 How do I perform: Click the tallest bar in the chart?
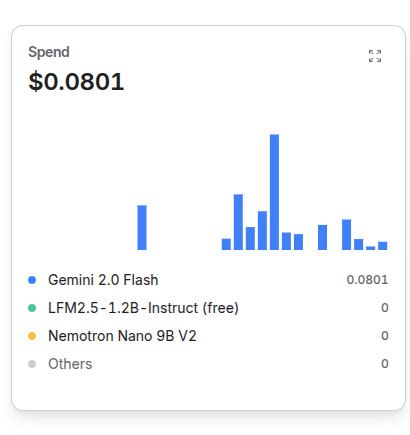click(x=274, y=192)
